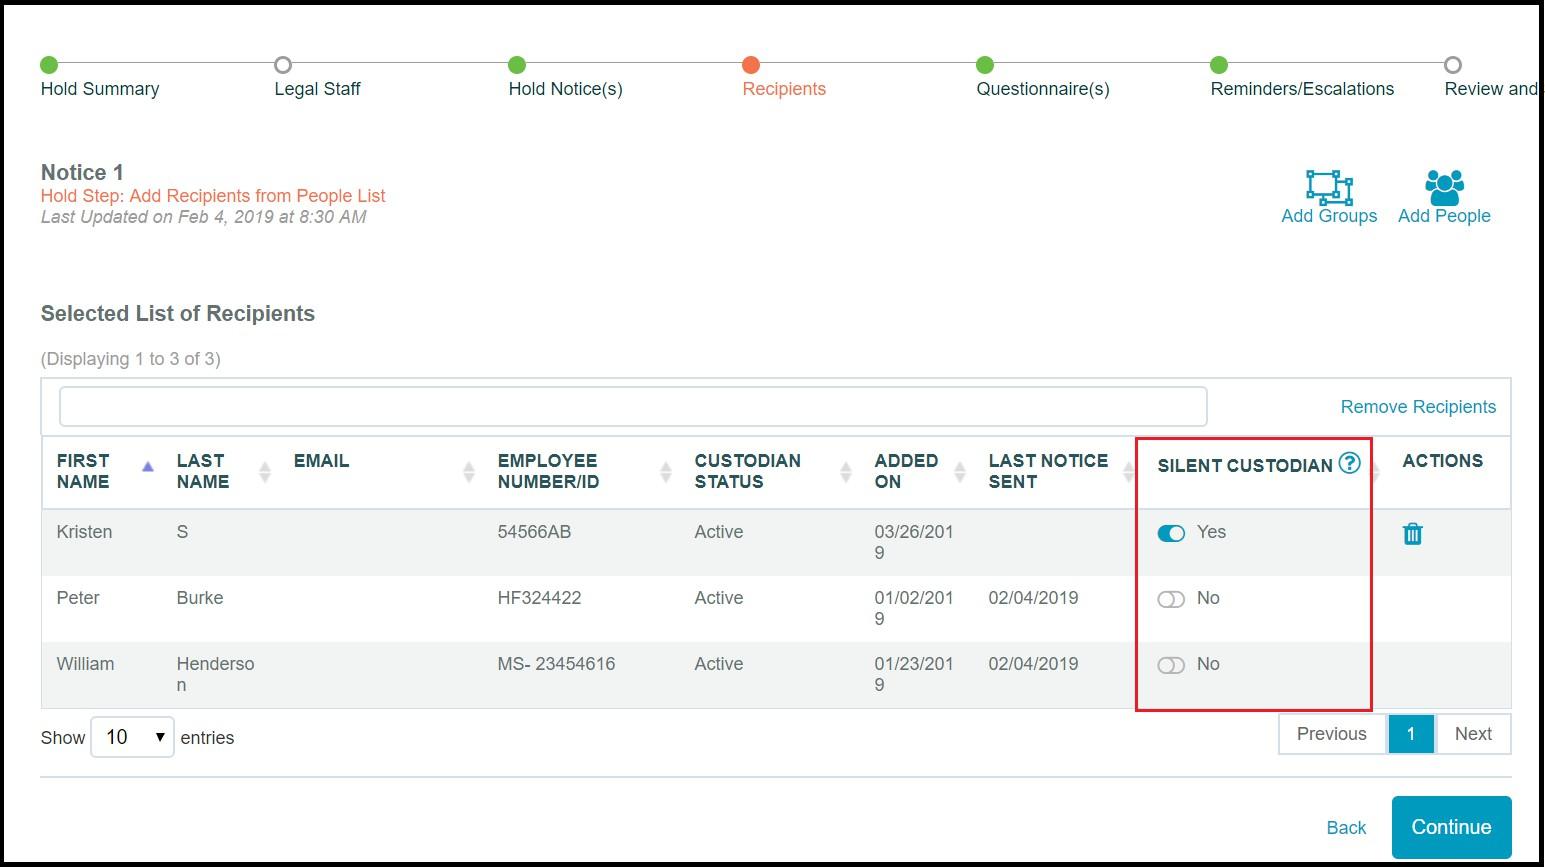Viewport: 1545px width, 867px height.
Task: Enable Silent Custodian for William Henderson
Action: [x=1171, y=665]
